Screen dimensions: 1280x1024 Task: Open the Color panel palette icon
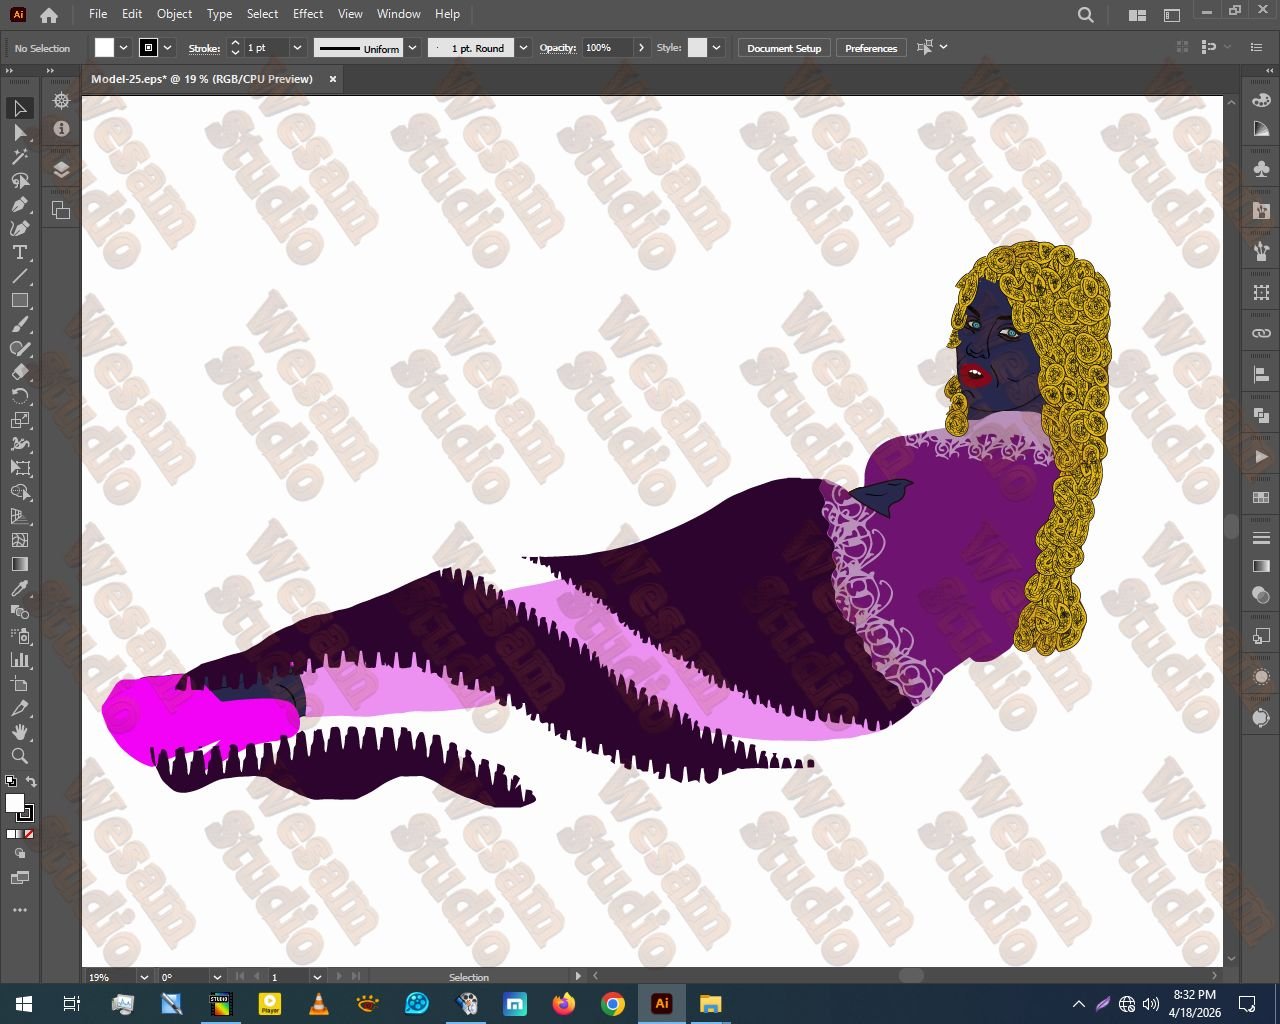click(1261, 100)
